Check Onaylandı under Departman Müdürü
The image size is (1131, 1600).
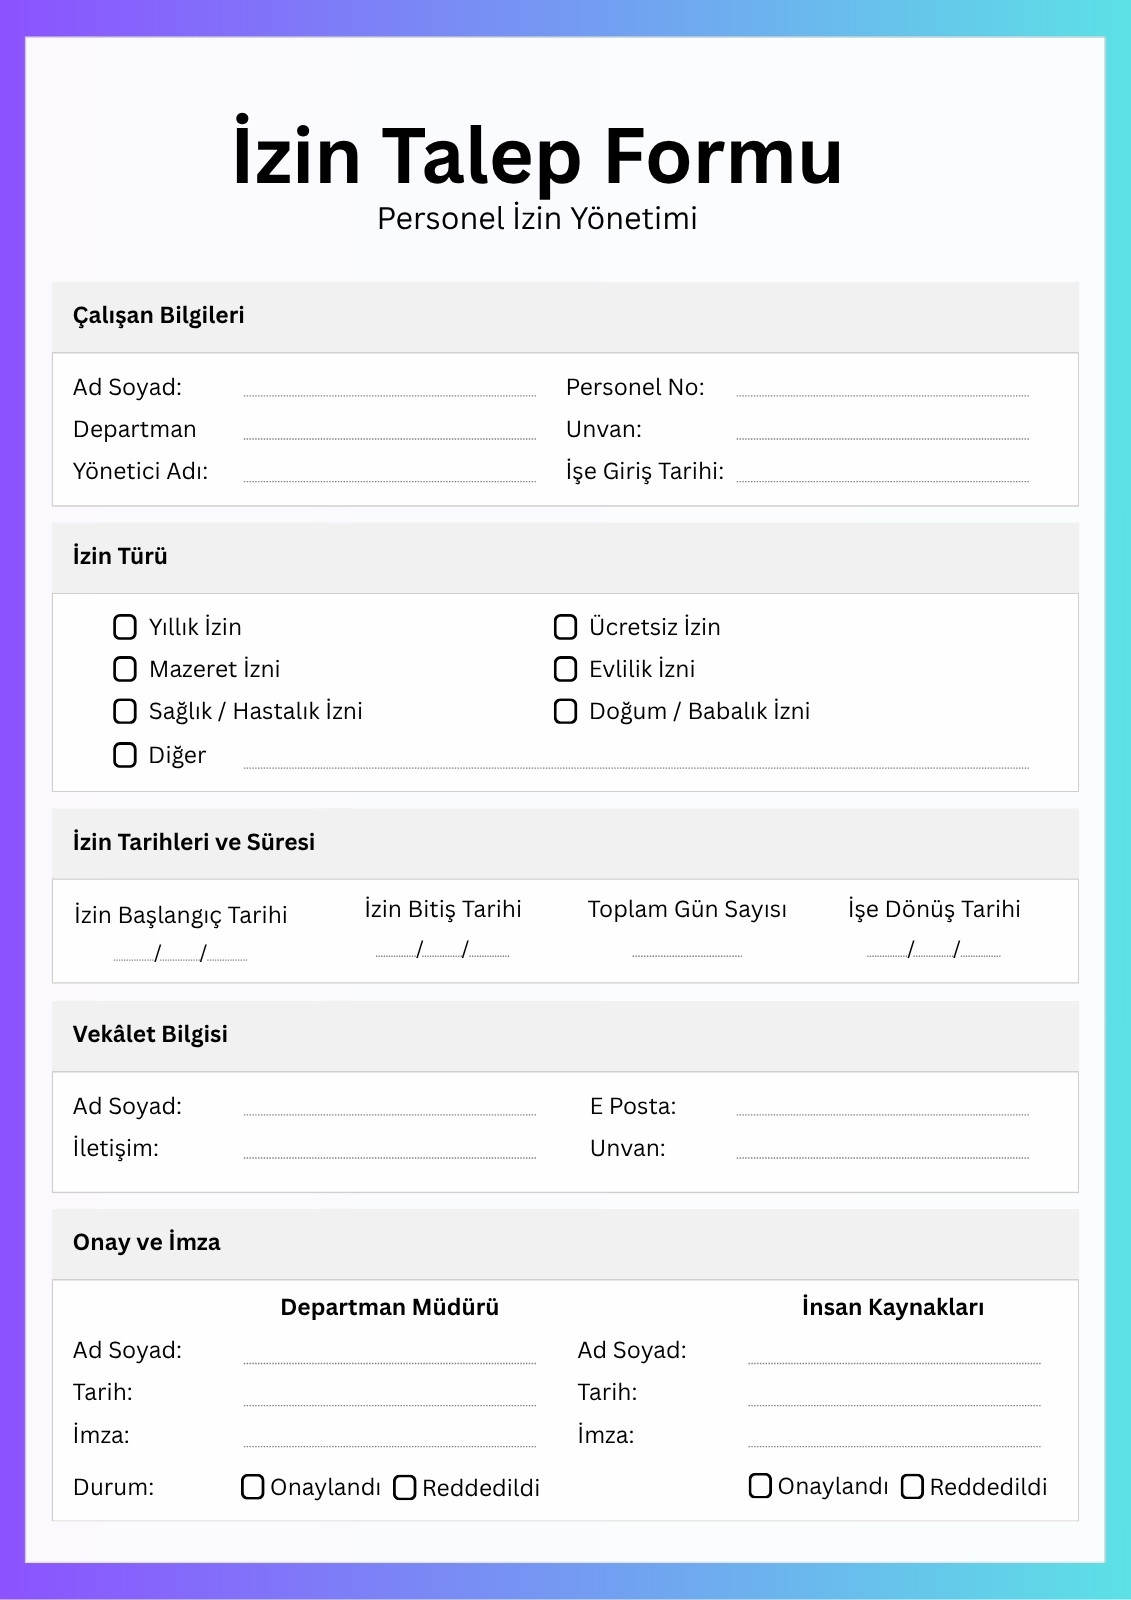pyautogui.click(x=253, y=1487)
